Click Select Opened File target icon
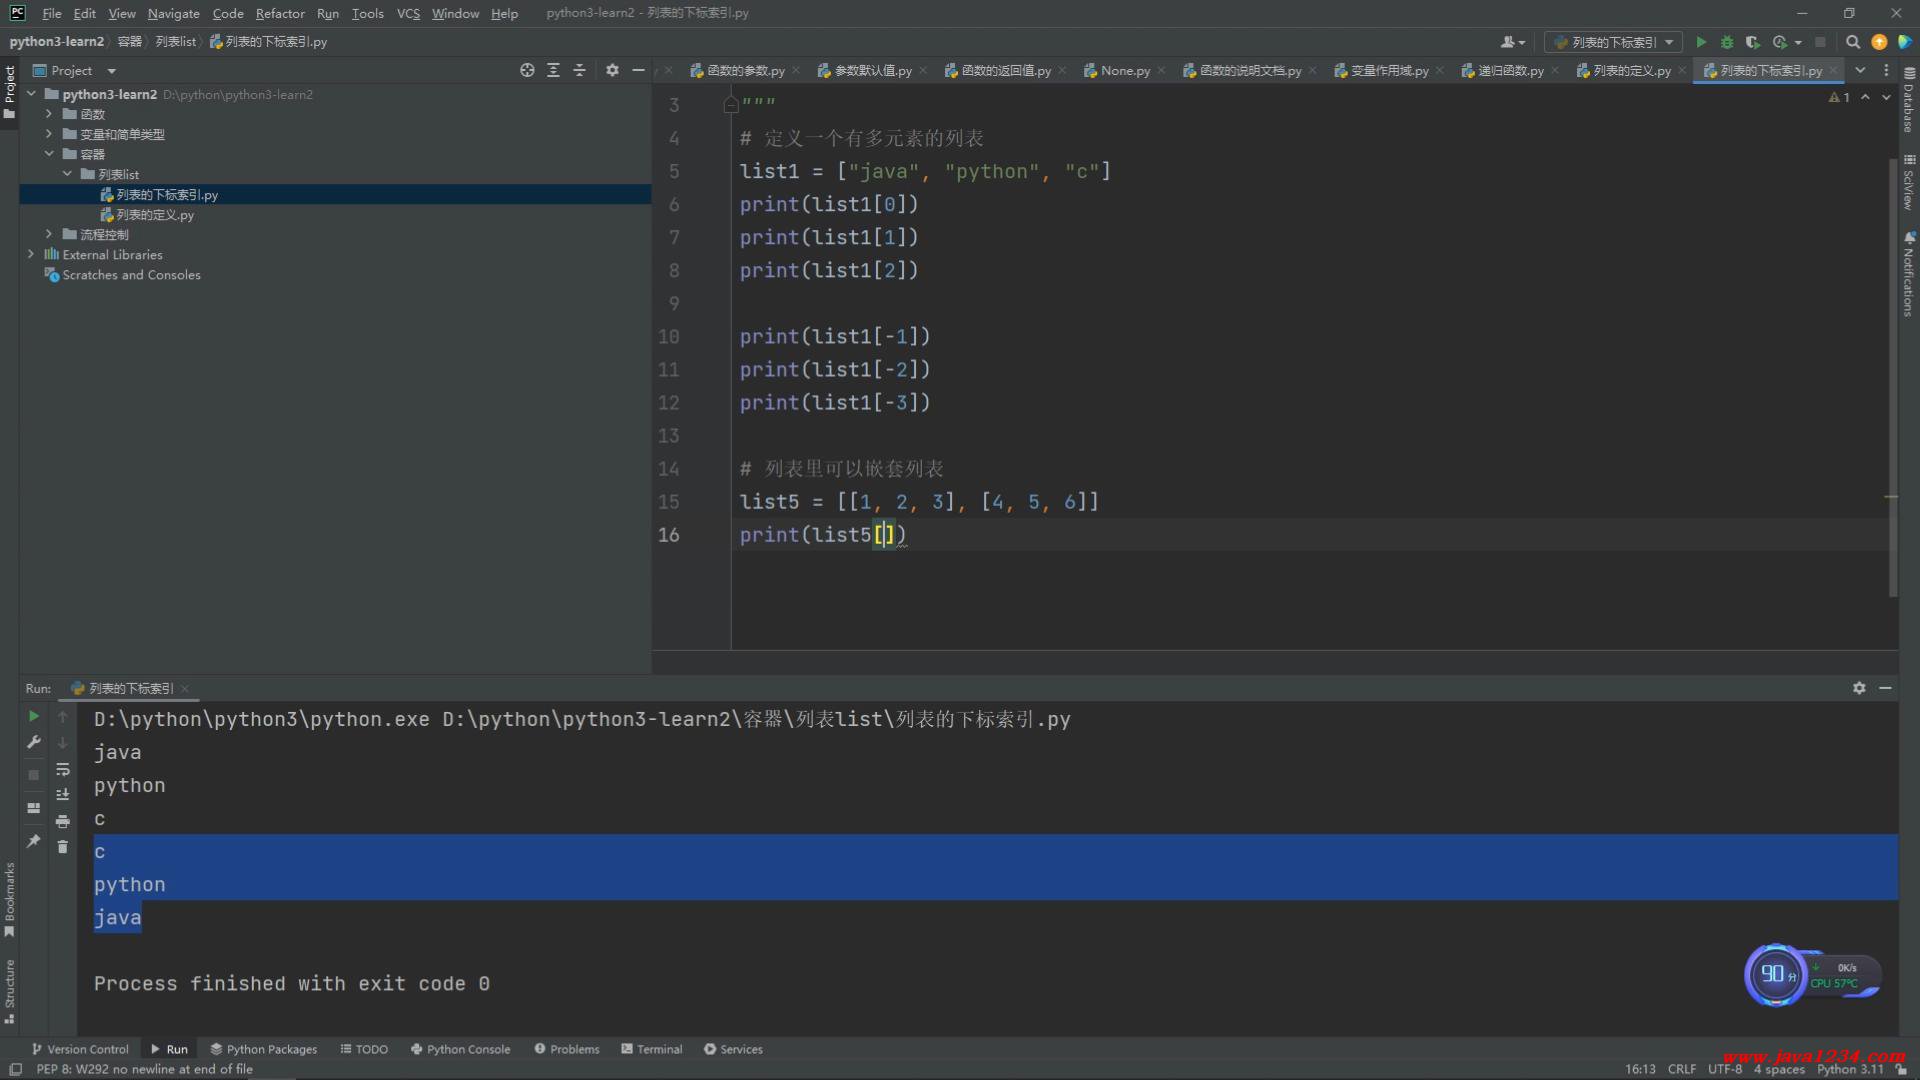Image resolution: width=1920 pixels, height=1080 pixels. [x=527, y=70]
